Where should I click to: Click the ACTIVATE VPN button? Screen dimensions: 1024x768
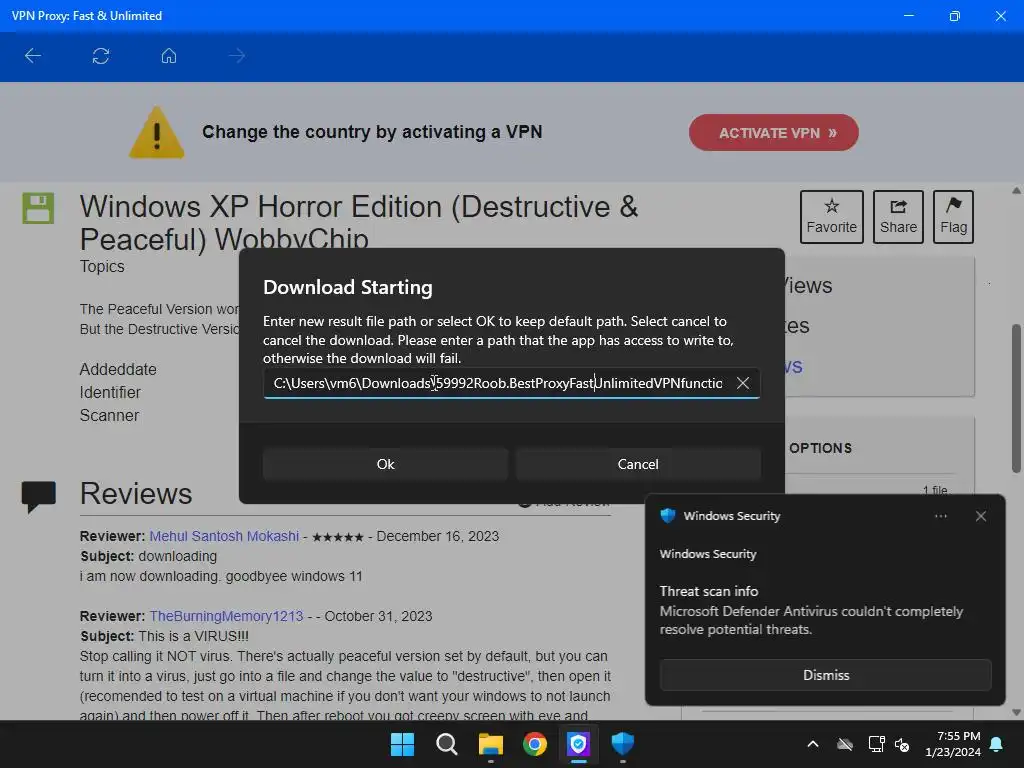pyautogui.click(x=774, y=133)
